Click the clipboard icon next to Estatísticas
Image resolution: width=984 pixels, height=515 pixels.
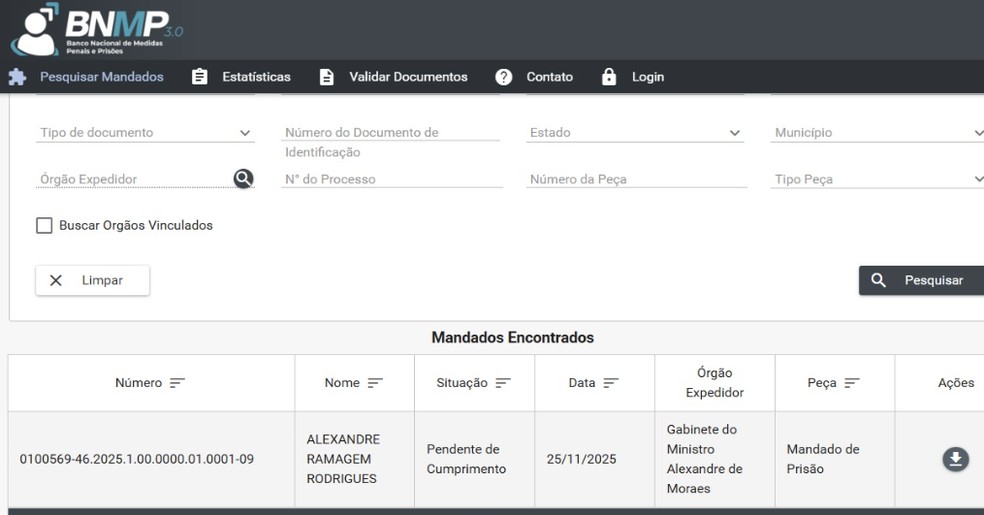point(200,77)
